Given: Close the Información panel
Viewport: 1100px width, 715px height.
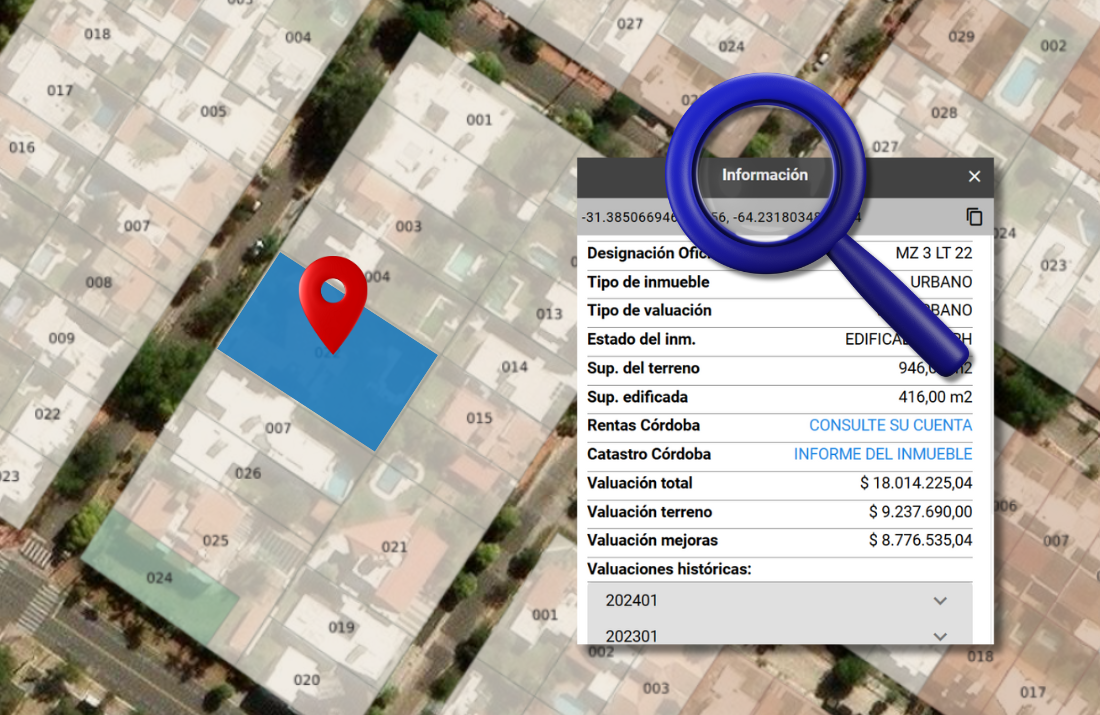Looking at the screenshot, I should click(x=974, y=176).
